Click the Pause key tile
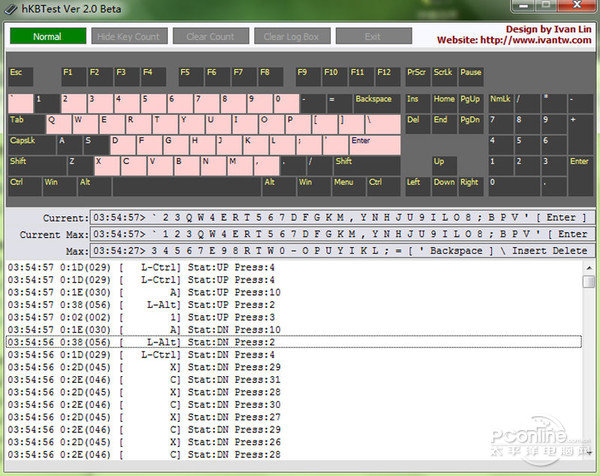This screenshot has height=476, width=600. (471, 77)
